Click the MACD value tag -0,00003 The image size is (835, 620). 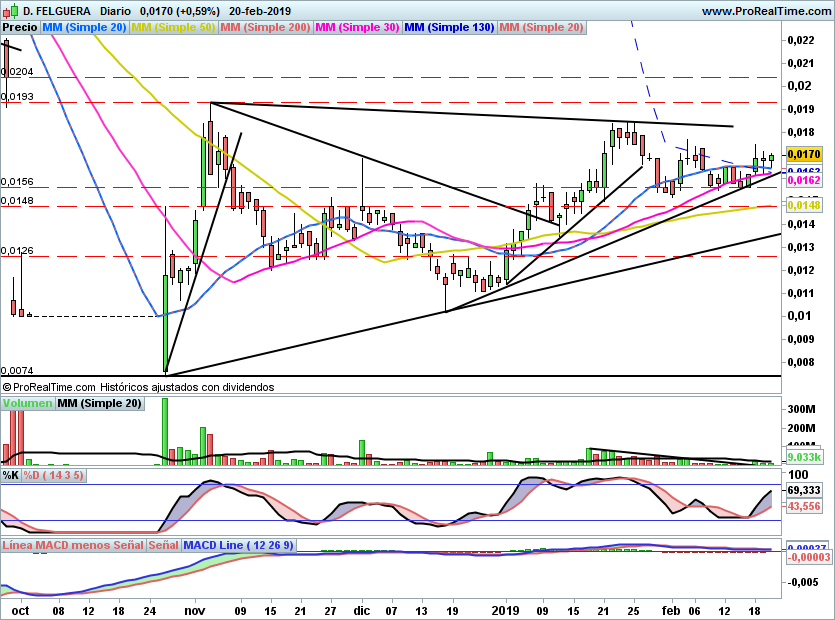[808, 557]
